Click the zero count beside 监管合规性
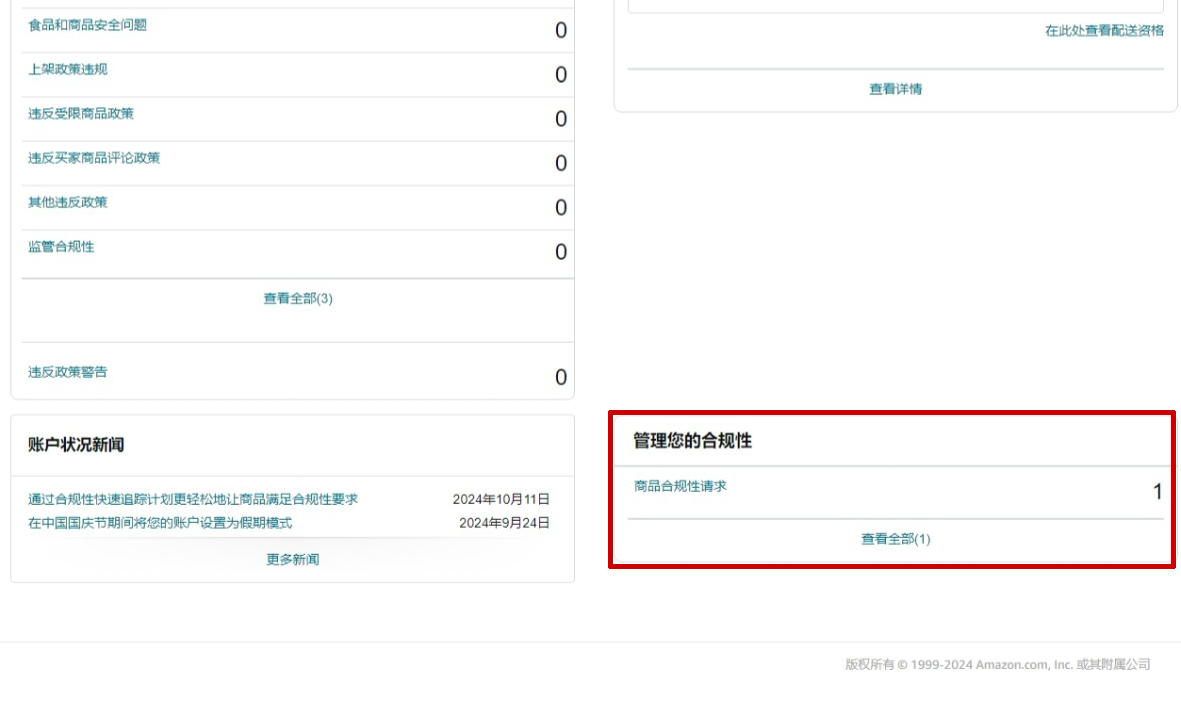The height and width of the screenshot is (718, 1181). (x=560, y=252)
